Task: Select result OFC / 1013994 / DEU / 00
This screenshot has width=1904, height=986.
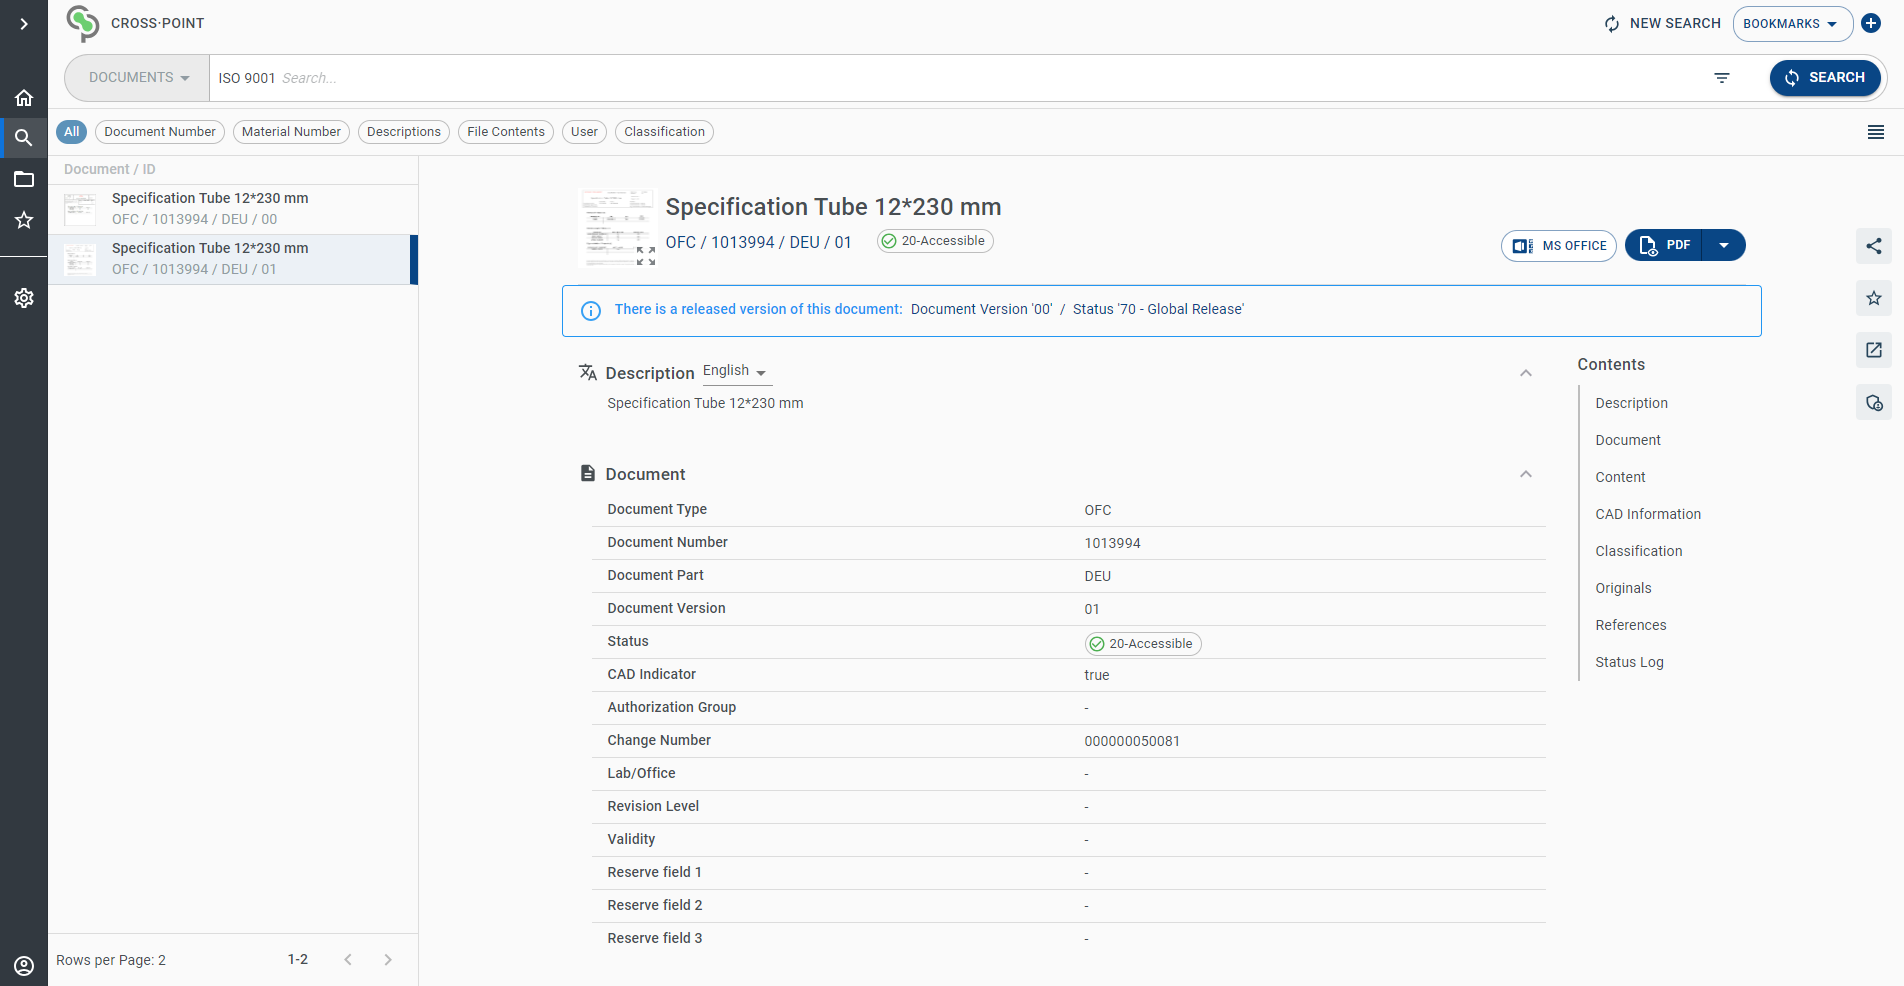Action: point(233,209)
